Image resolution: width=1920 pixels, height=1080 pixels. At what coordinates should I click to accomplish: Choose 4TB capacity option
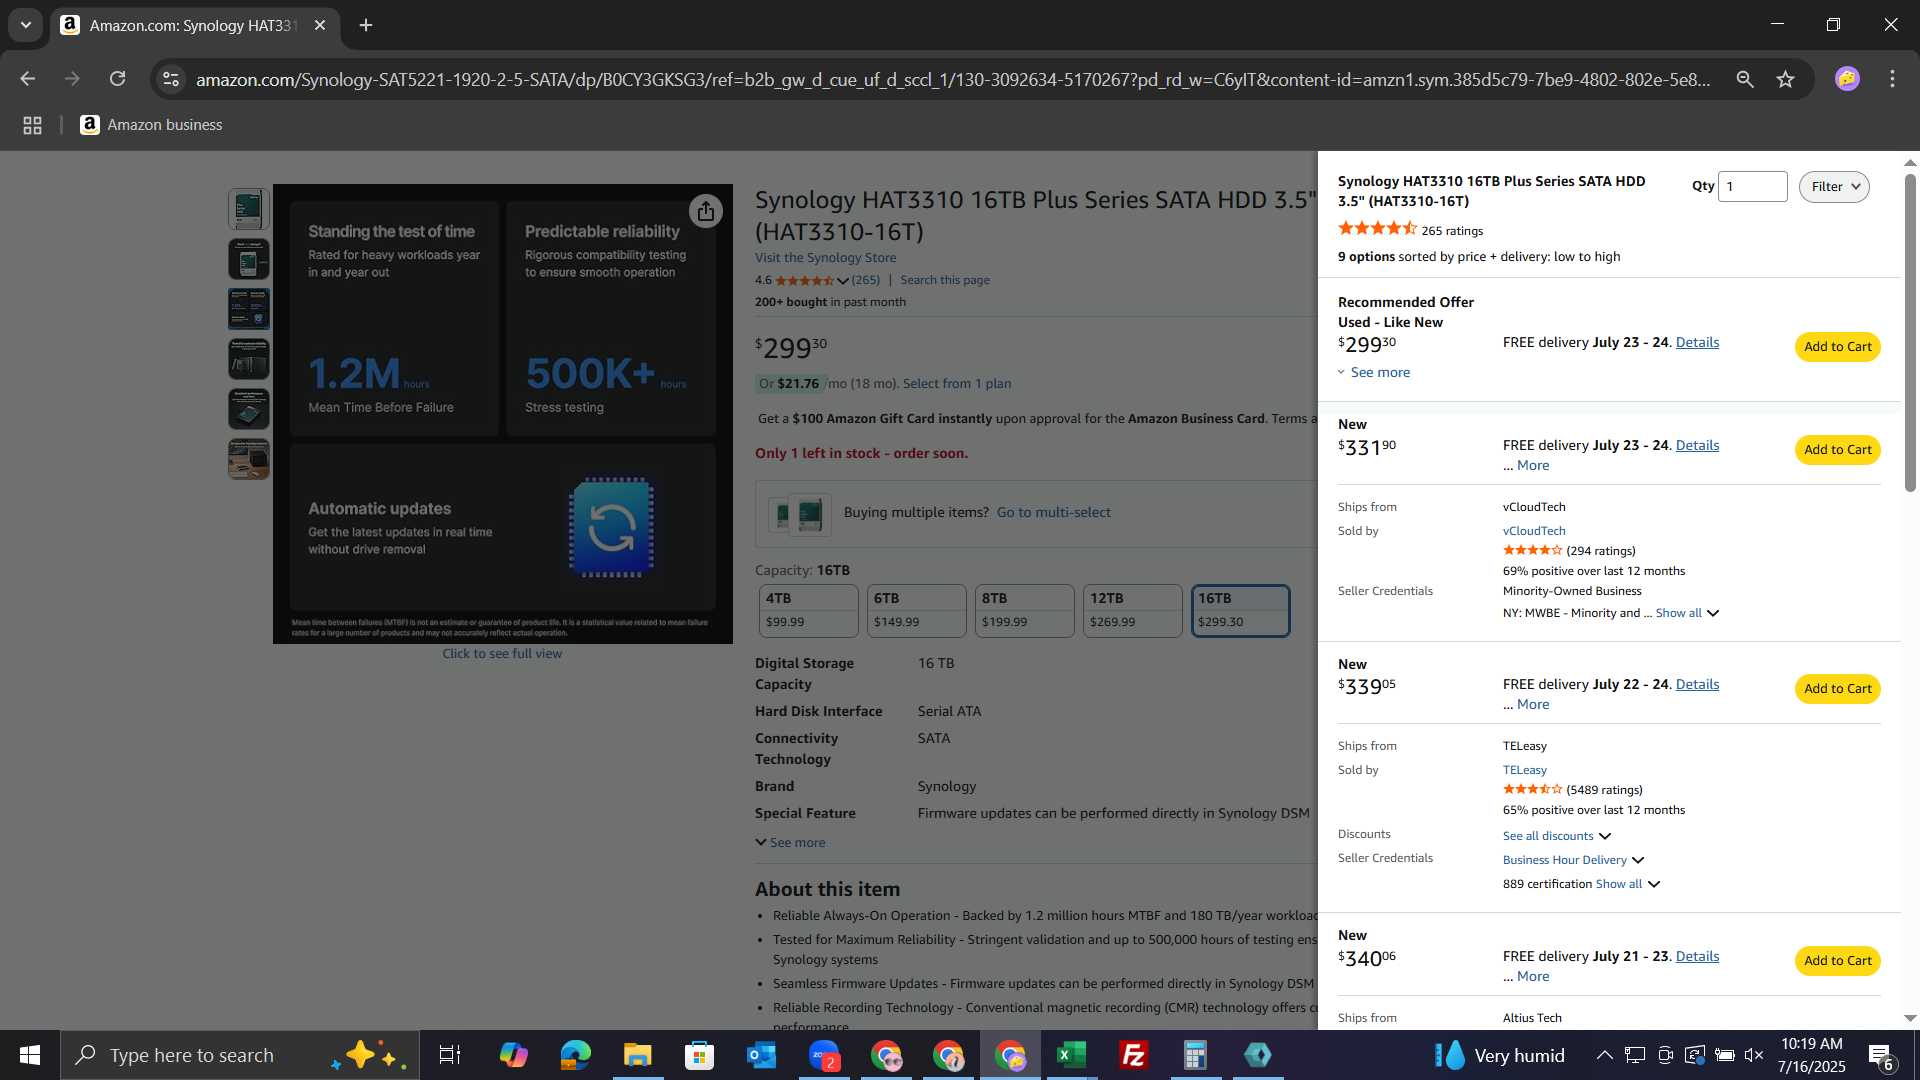pyautogui.click(x=808, y=610)
